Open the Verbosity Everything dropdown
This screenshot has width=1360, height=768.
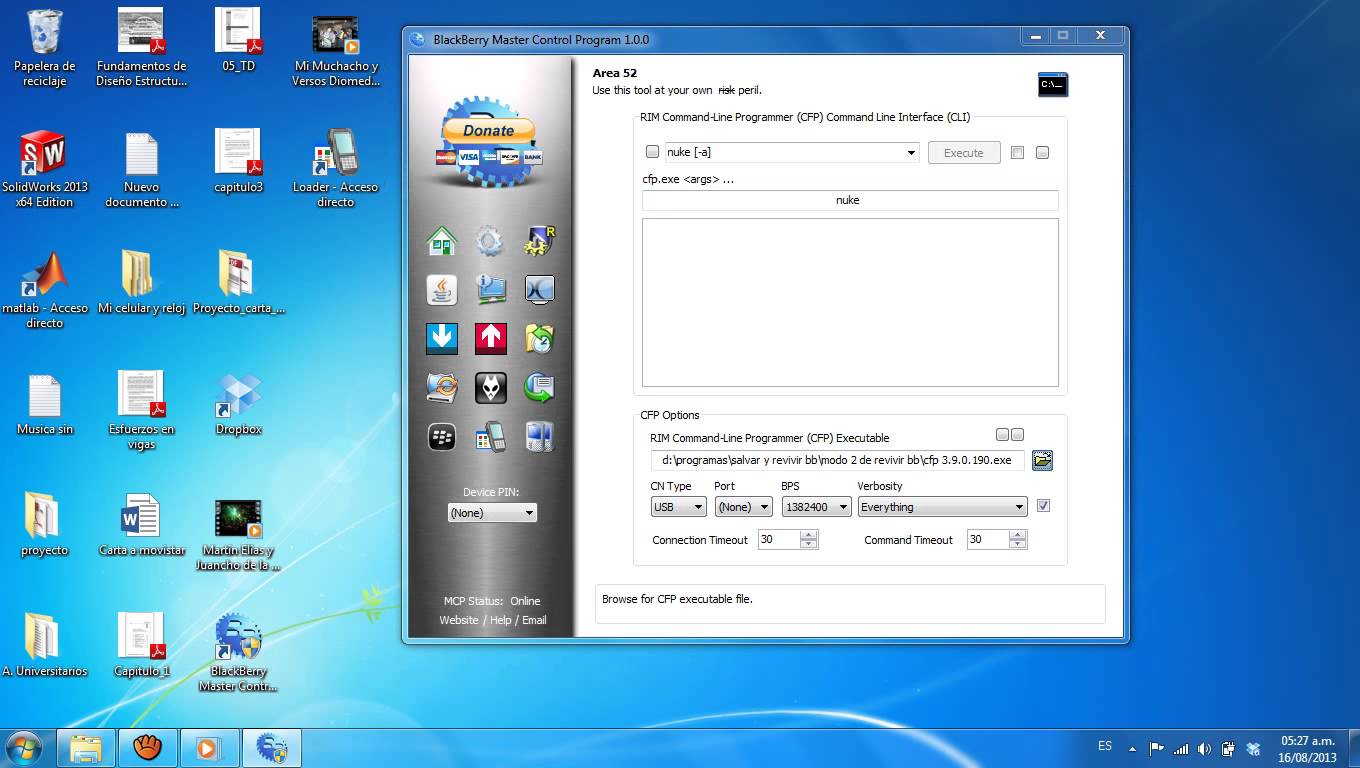tap(943, 507)
